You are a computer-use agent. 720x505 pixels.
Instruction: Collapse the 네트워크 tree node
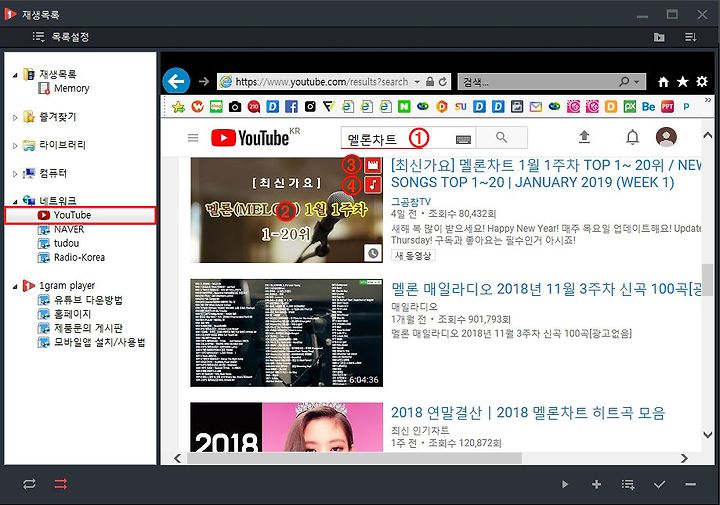[15, 202]
